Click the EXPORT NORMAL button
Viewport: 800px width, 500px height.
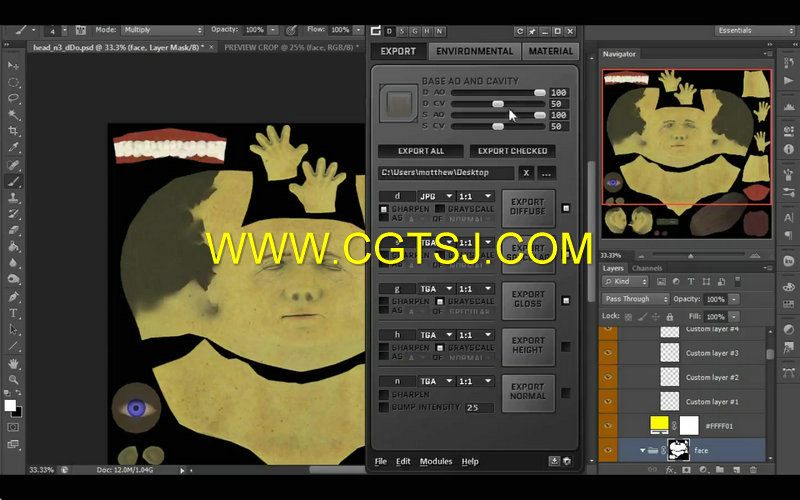pos(528,393)
